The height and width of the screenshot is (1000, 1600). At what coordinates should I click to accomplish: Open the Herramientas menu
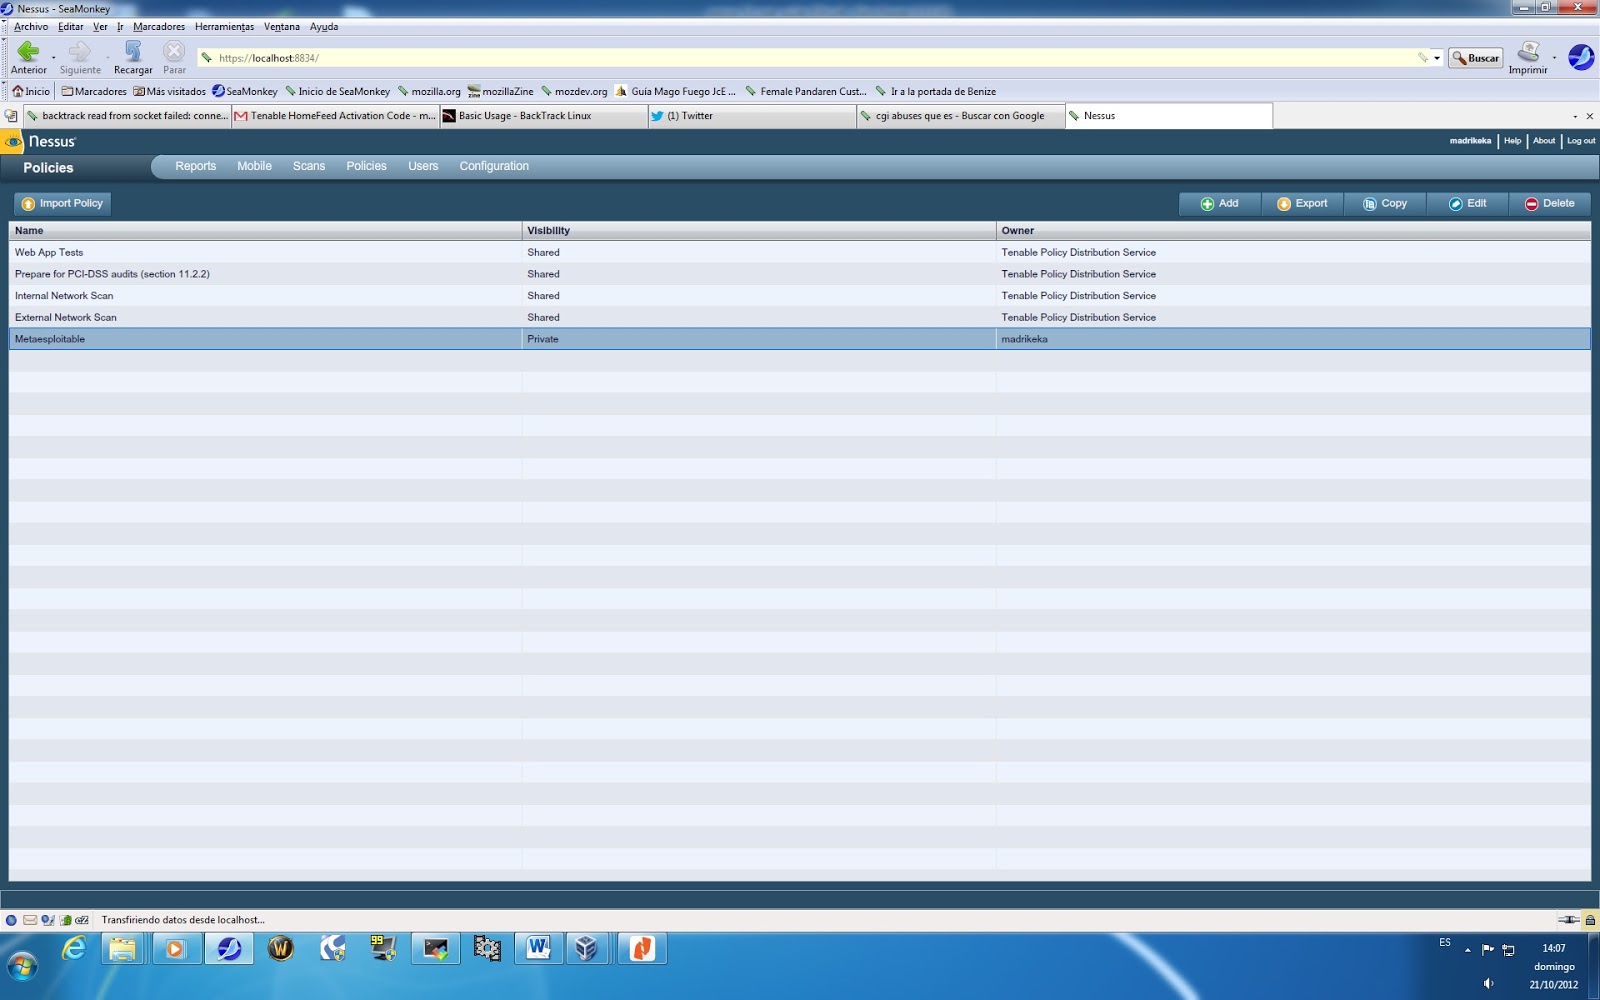click(224, 27)
